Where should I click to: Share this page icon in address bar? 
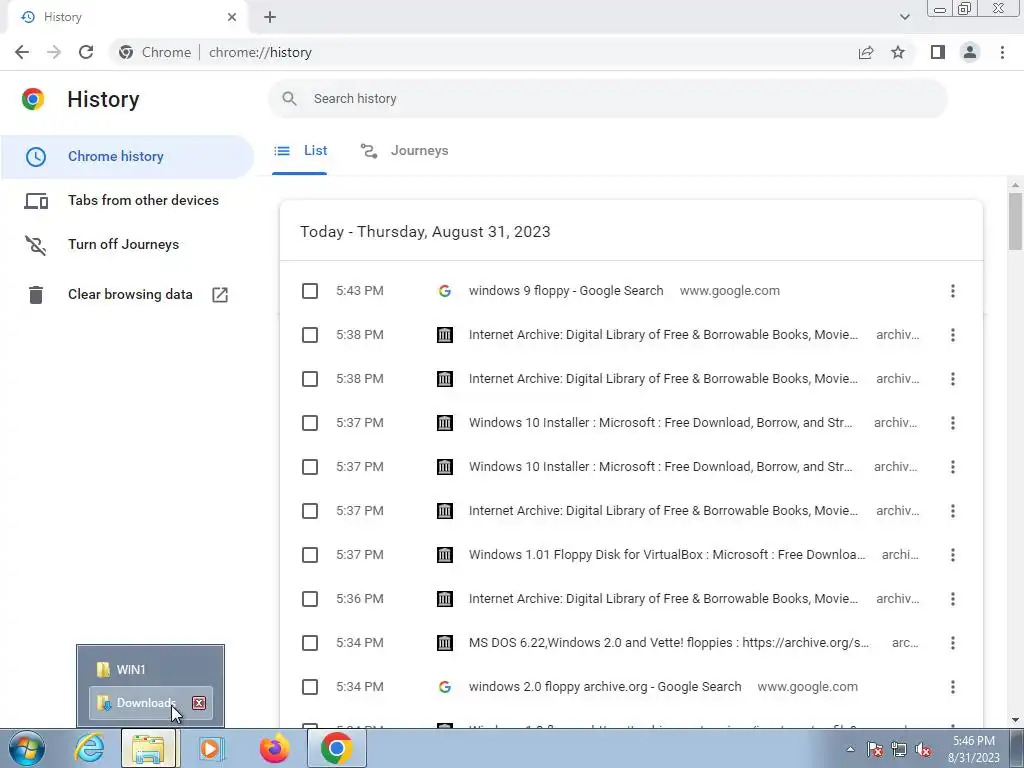pos(866,52)
